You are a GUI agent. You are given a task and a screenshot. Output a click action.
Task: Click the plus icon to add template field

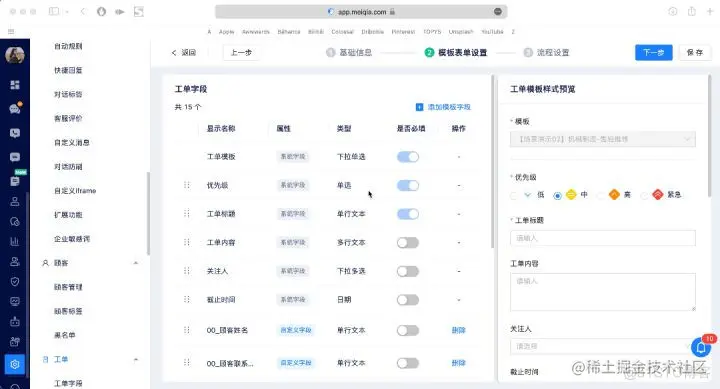[419, 107]
